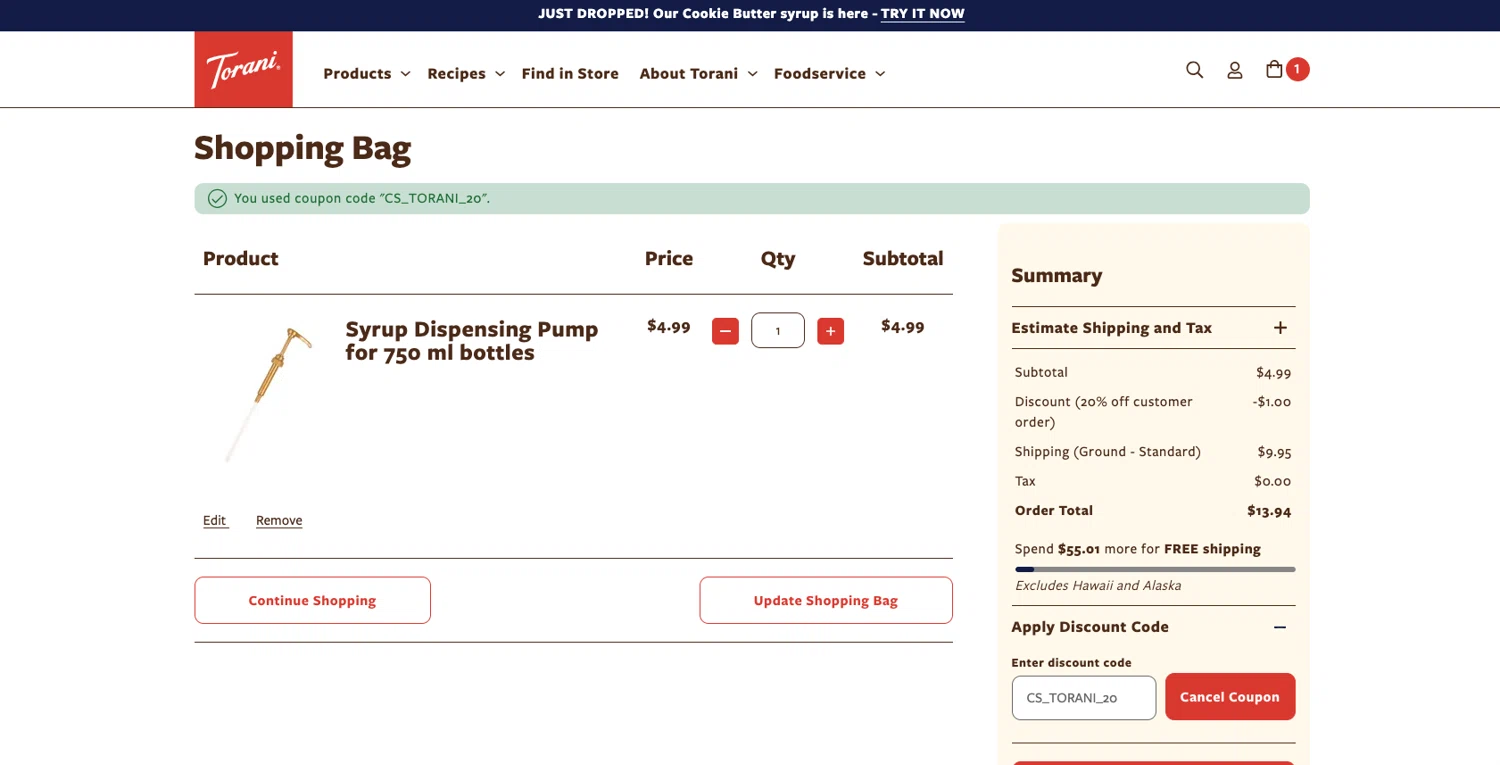
Task: Click the Shipping cost $9.95
Action: click(x=1274, y=452)
